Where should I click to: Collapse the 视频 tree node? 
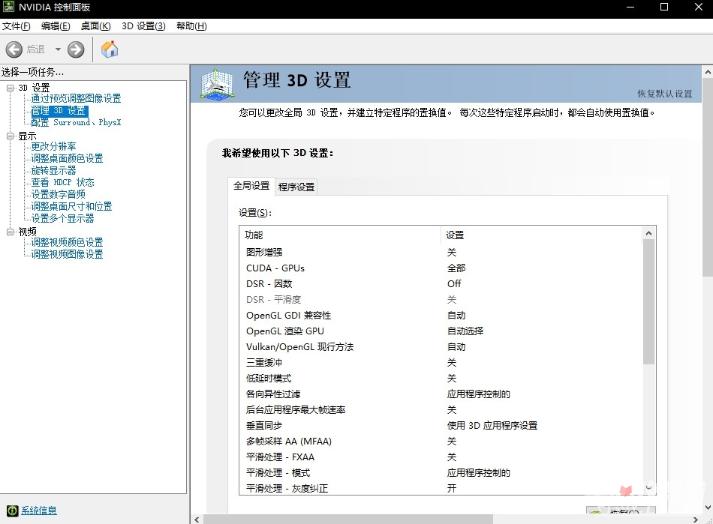9,231
